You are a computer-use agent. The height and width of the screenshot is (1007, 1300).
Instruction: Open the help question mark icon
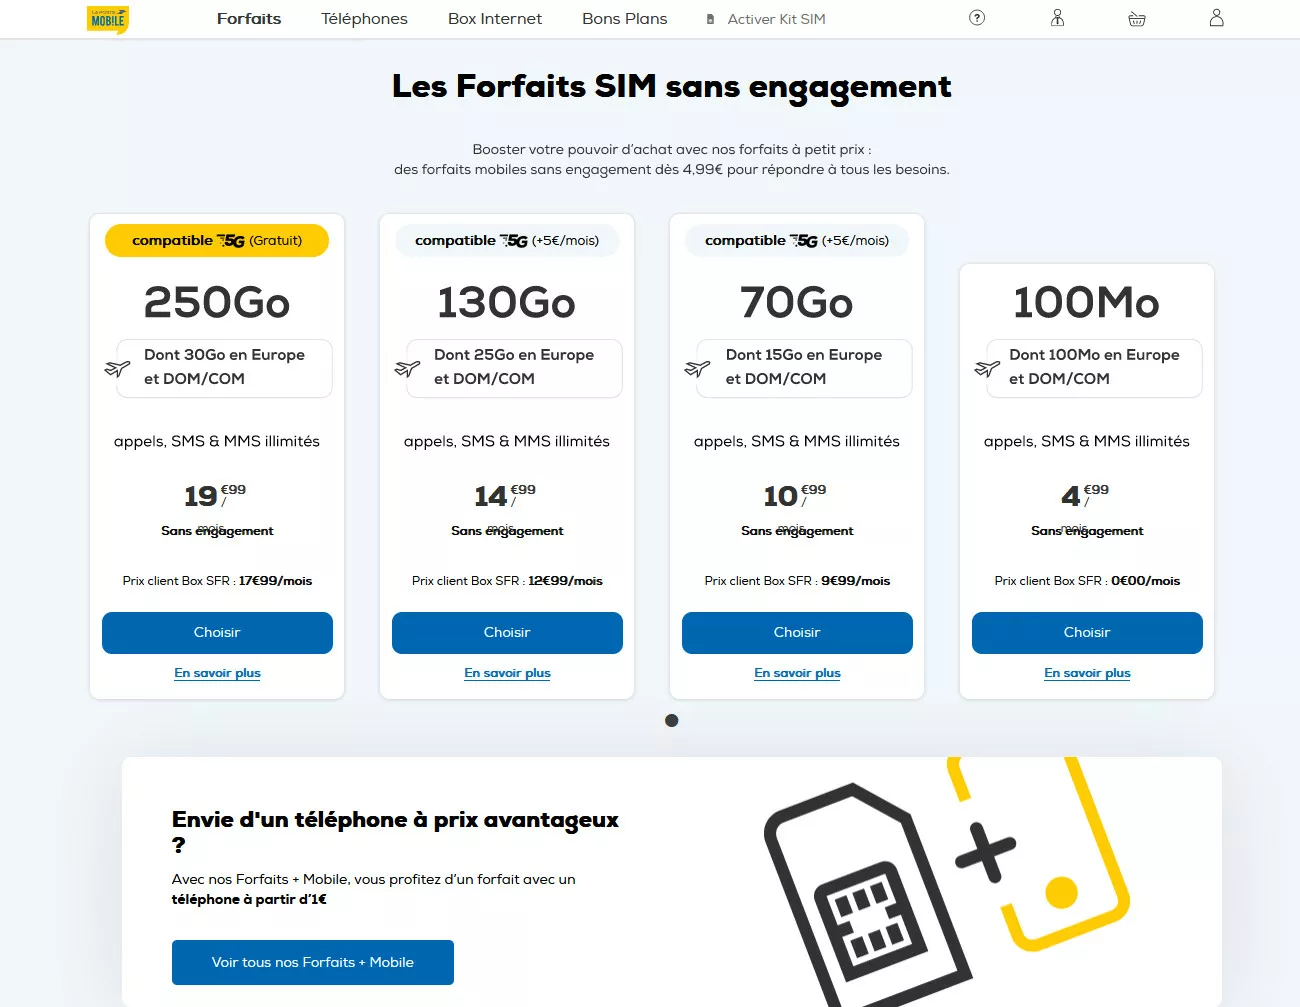975,18
